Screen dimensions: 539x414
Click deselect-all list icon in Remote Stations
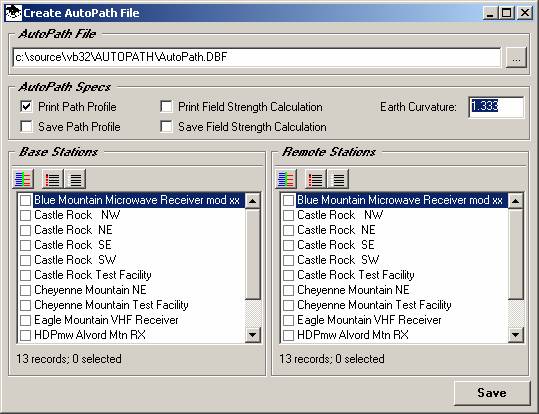(338, 179)
